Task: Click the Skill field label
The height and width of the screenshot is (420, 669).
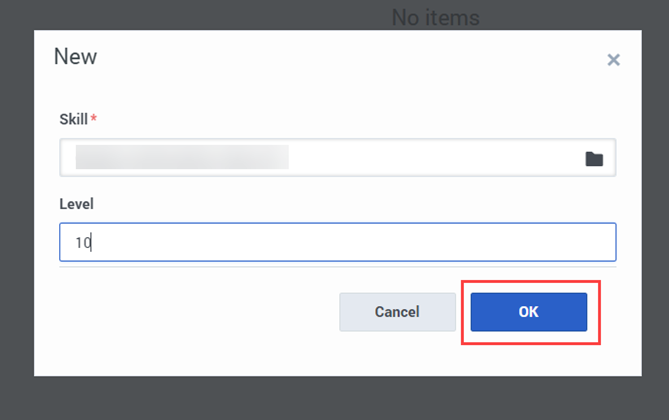Action: 73,119
